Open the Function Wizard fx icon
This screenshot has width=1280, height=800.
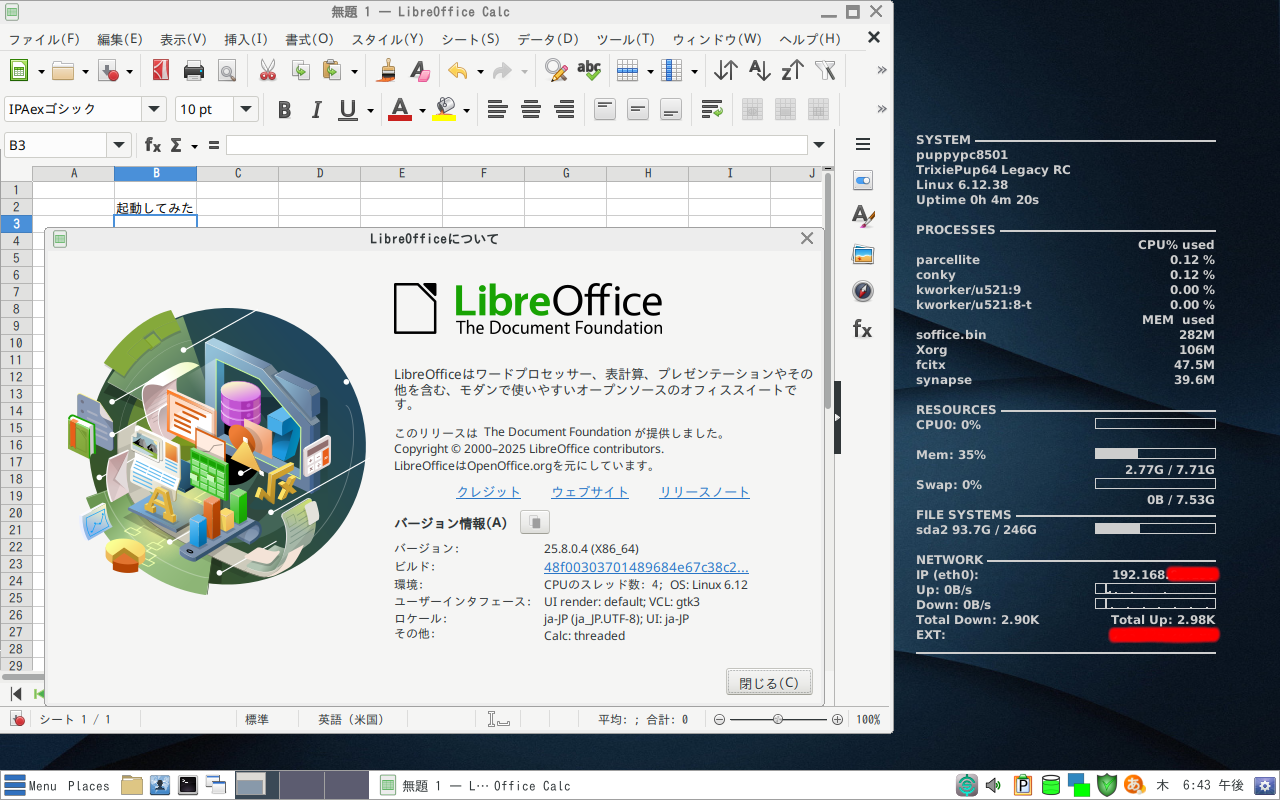coord(153,145)
